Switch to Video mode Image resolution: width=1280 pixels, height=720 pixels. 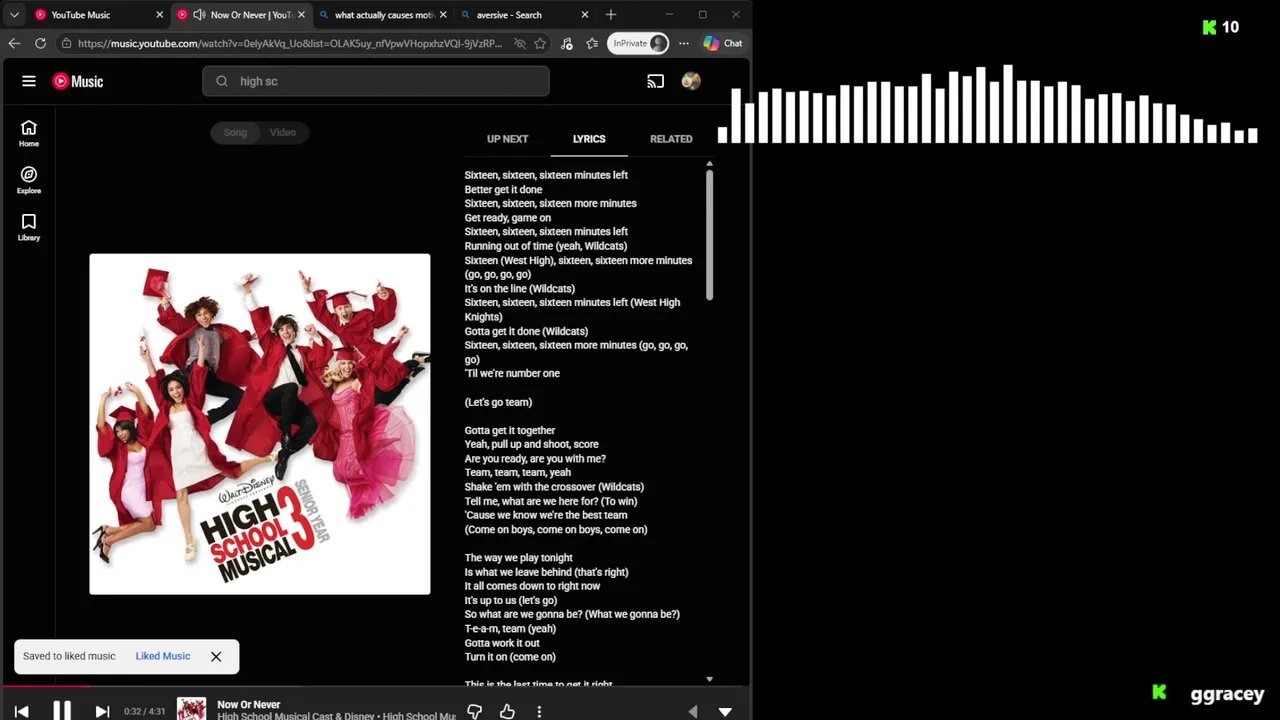[x=283, y=132]
